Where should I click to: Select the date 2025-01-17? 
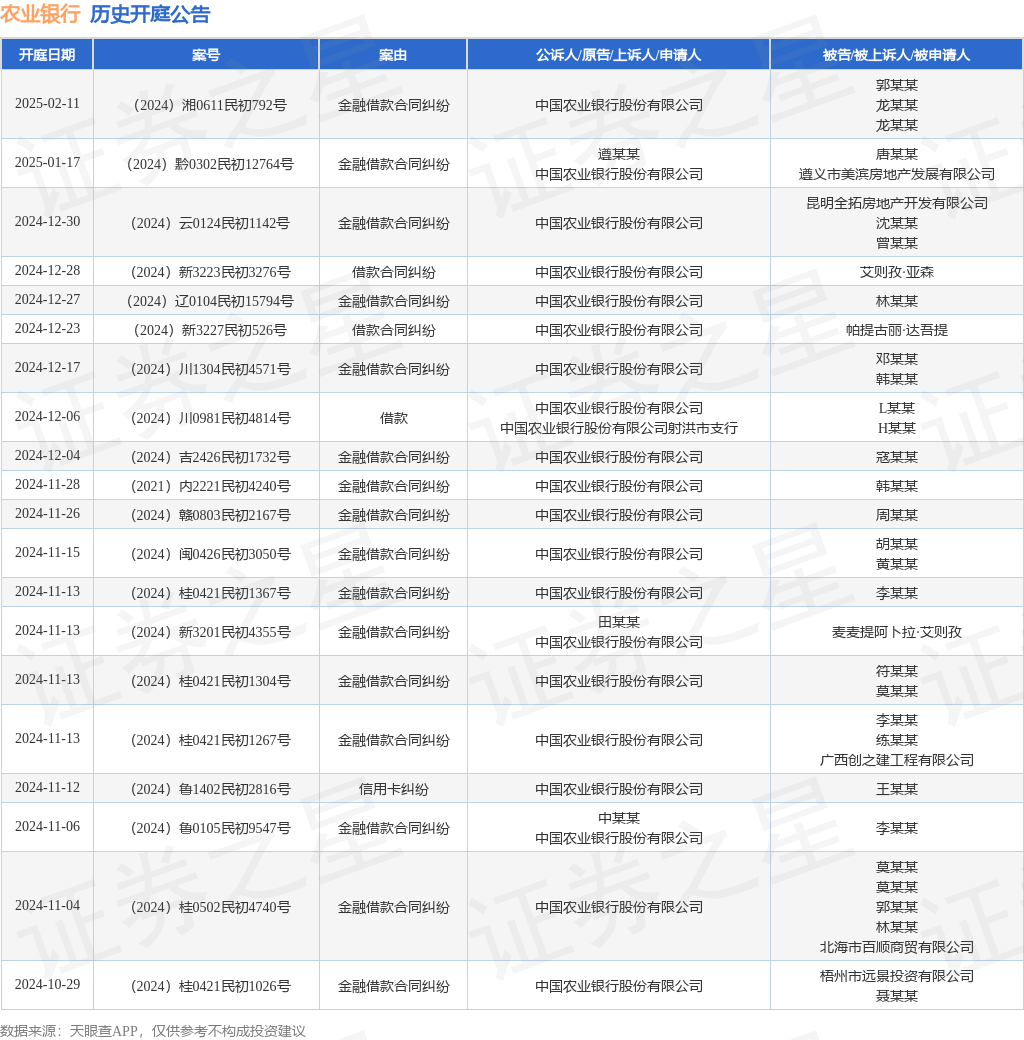point(47,162)
